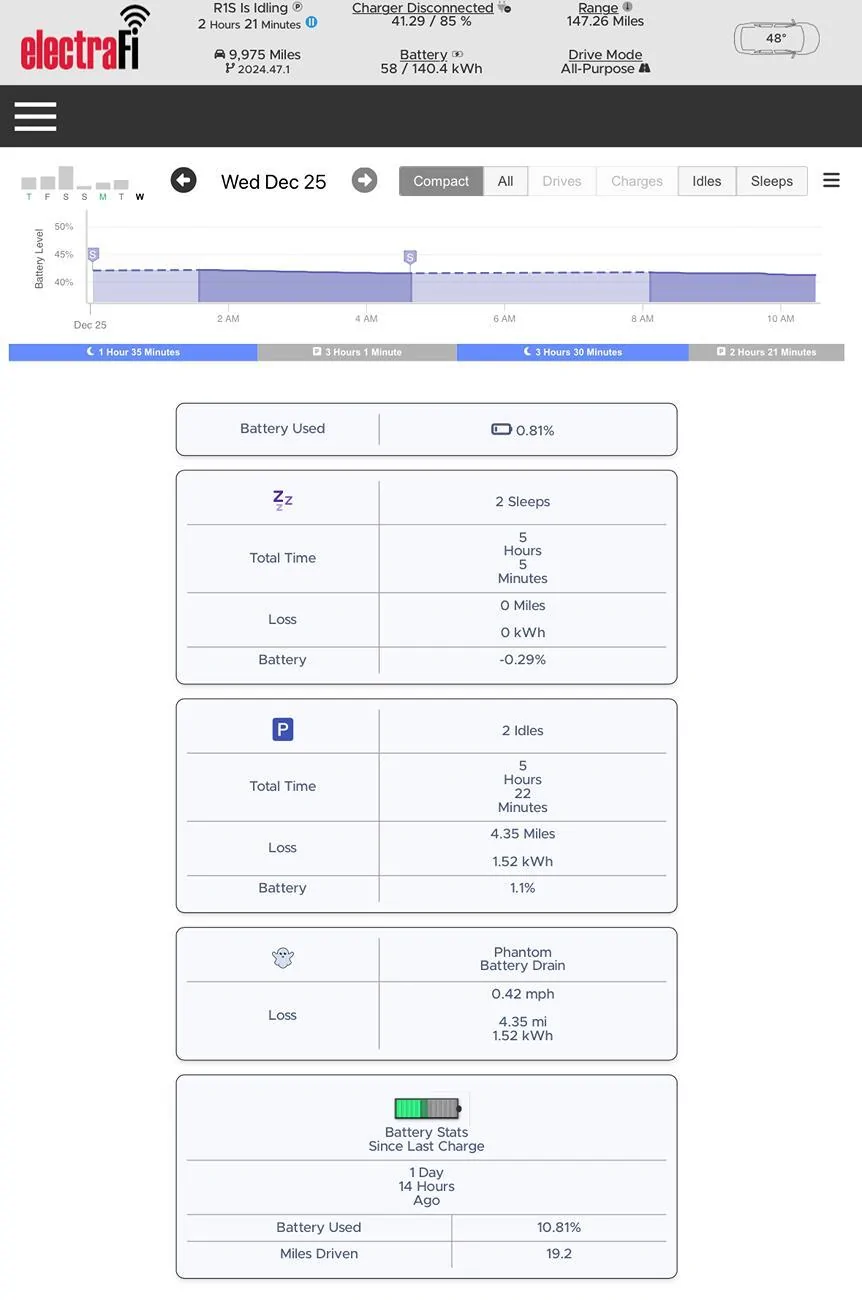Viewport: 862px width, 1300px height.
Task: Open the Charger Disconnected link
Action: [x=423, y=8]
